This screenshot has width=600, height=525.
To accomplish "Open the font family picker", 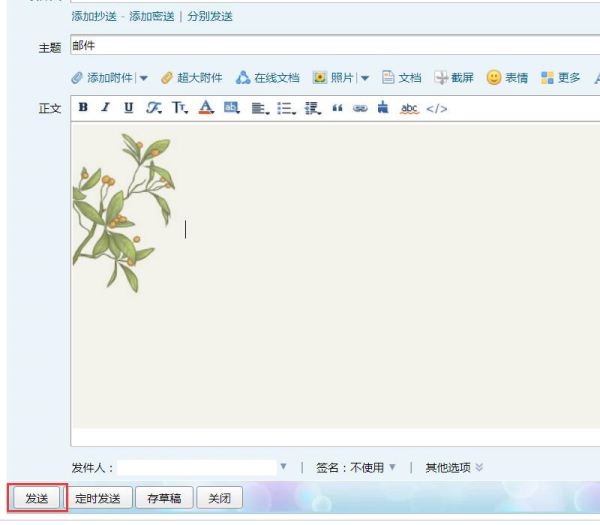I will tap(153, 108).
